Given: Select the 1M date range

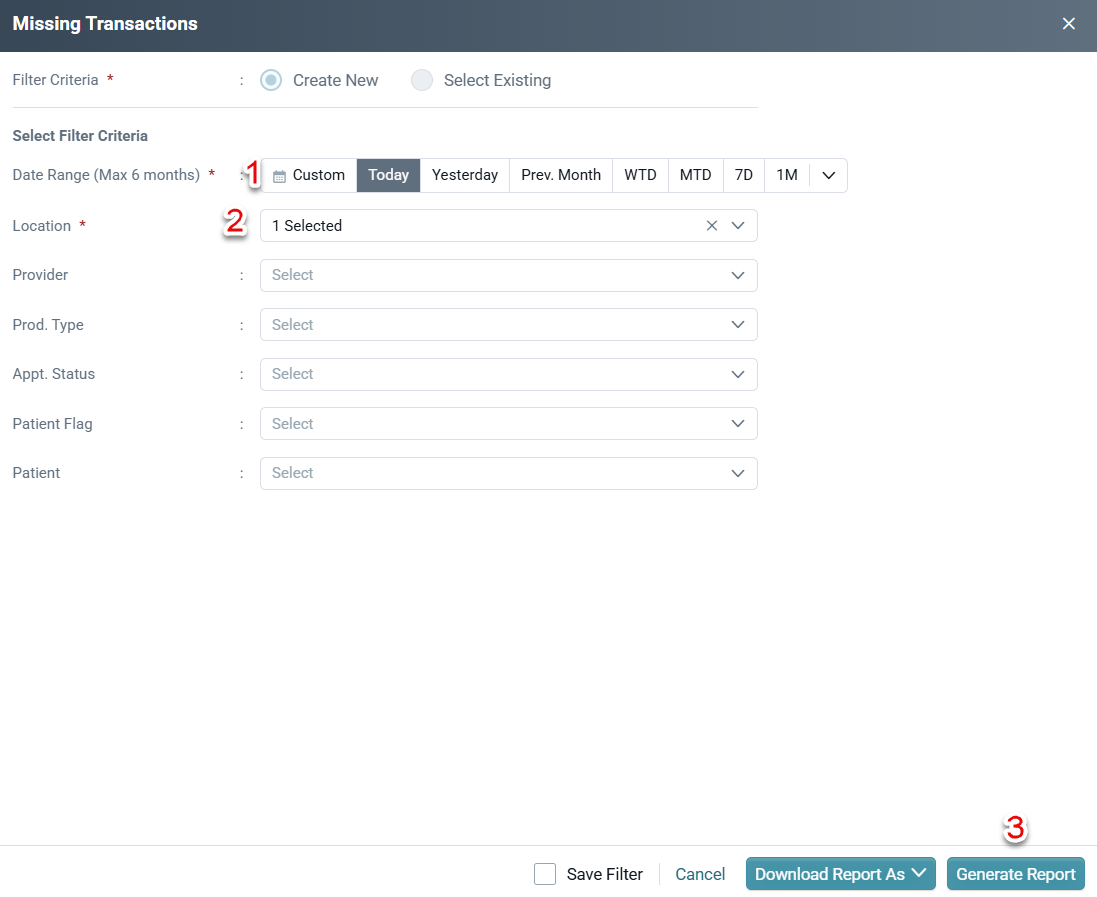Looking at the screenshot, I should click(787, 175).
